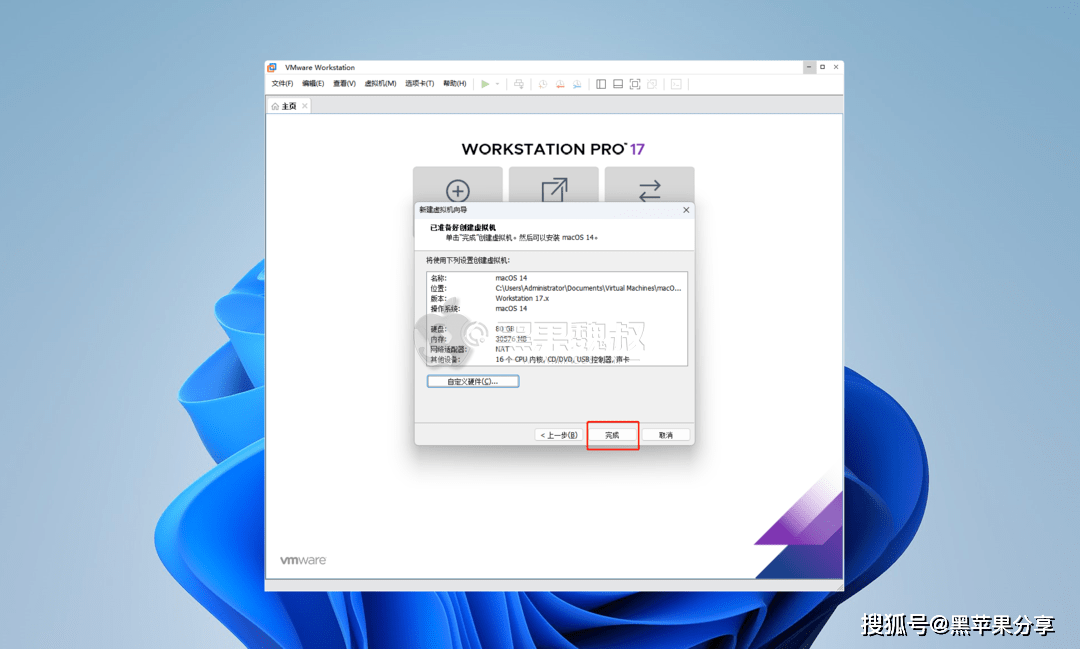Screen dimensions: 1080x649
Task: Open the snapshot manager toolbar icon
Action: click(x=577, y=84)
